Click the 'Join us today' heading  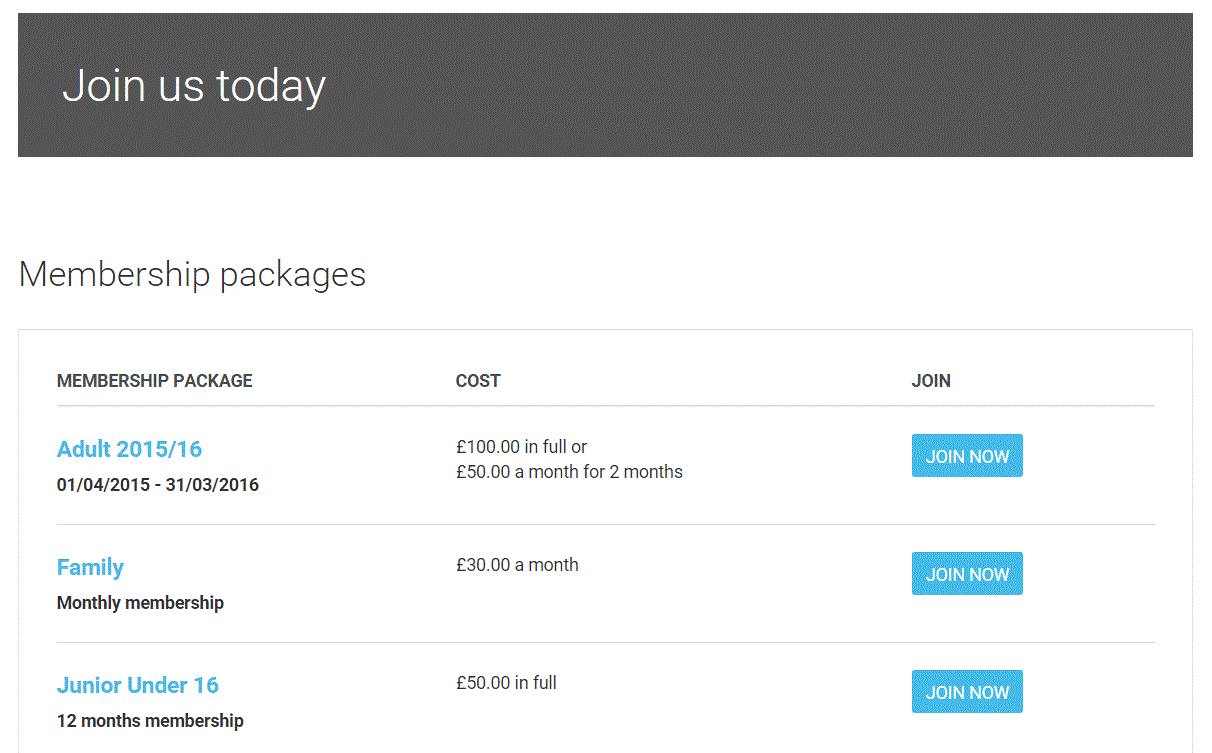(193, 86)
